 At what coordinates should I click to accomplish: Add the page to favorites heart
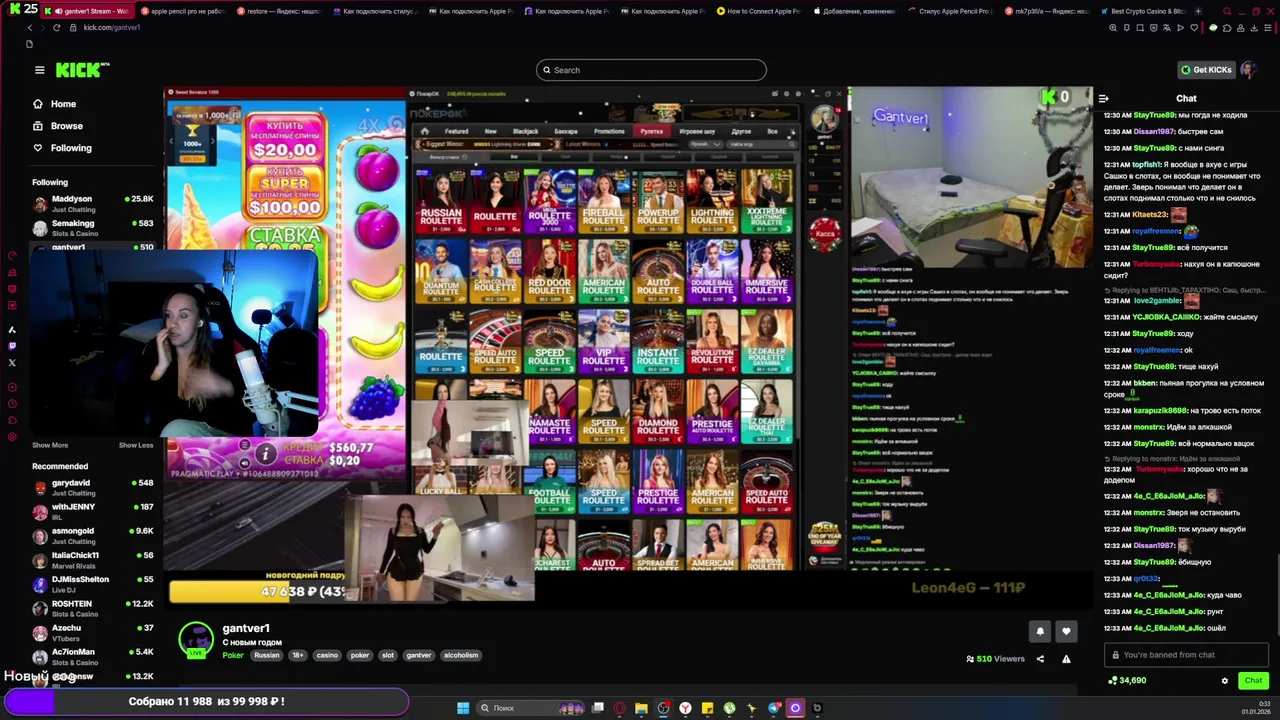click(x=1193, y=27)
